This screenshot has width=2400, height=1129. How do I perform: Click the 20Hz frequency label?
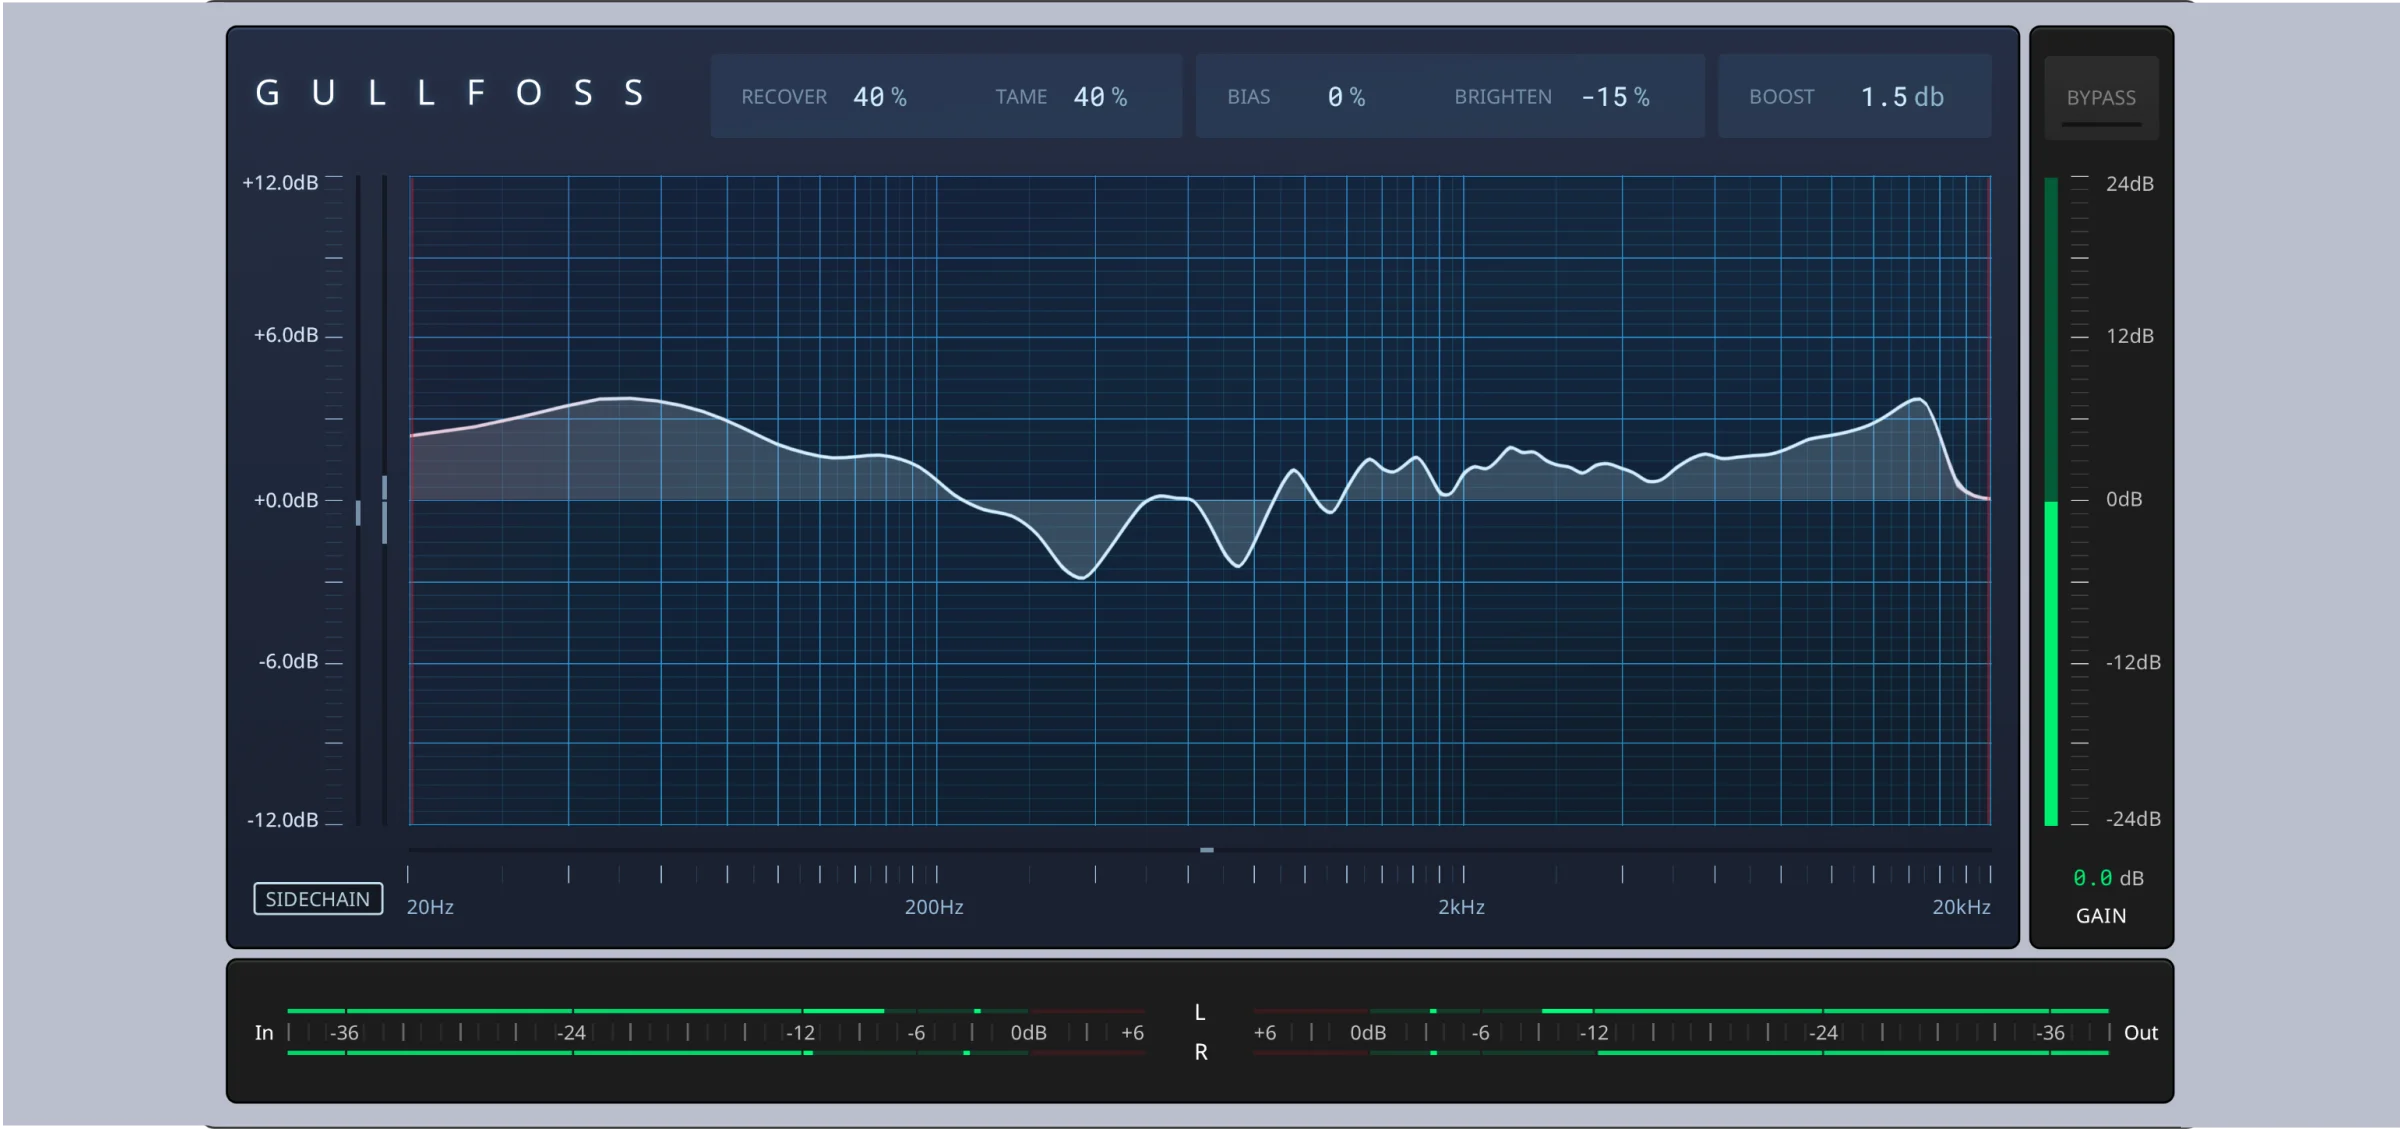(430, 907)
